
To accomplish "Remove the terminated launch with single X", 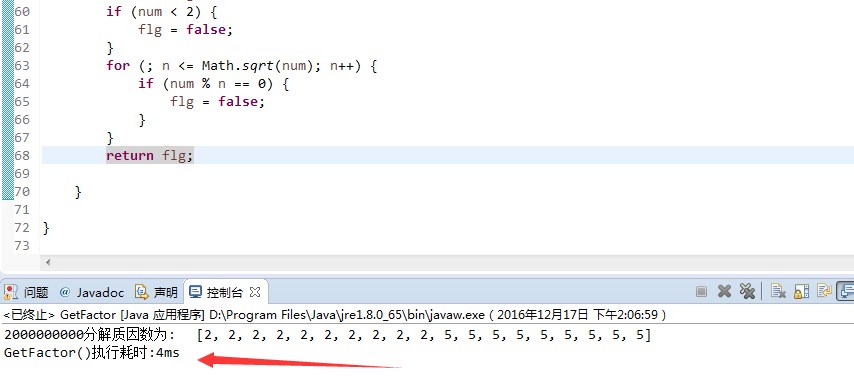I will point(724,292).
